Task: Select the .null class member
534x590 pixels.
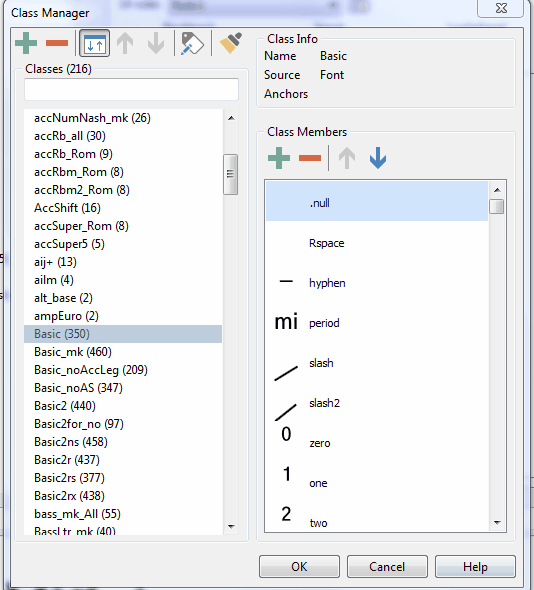Action: pos(377,202)
